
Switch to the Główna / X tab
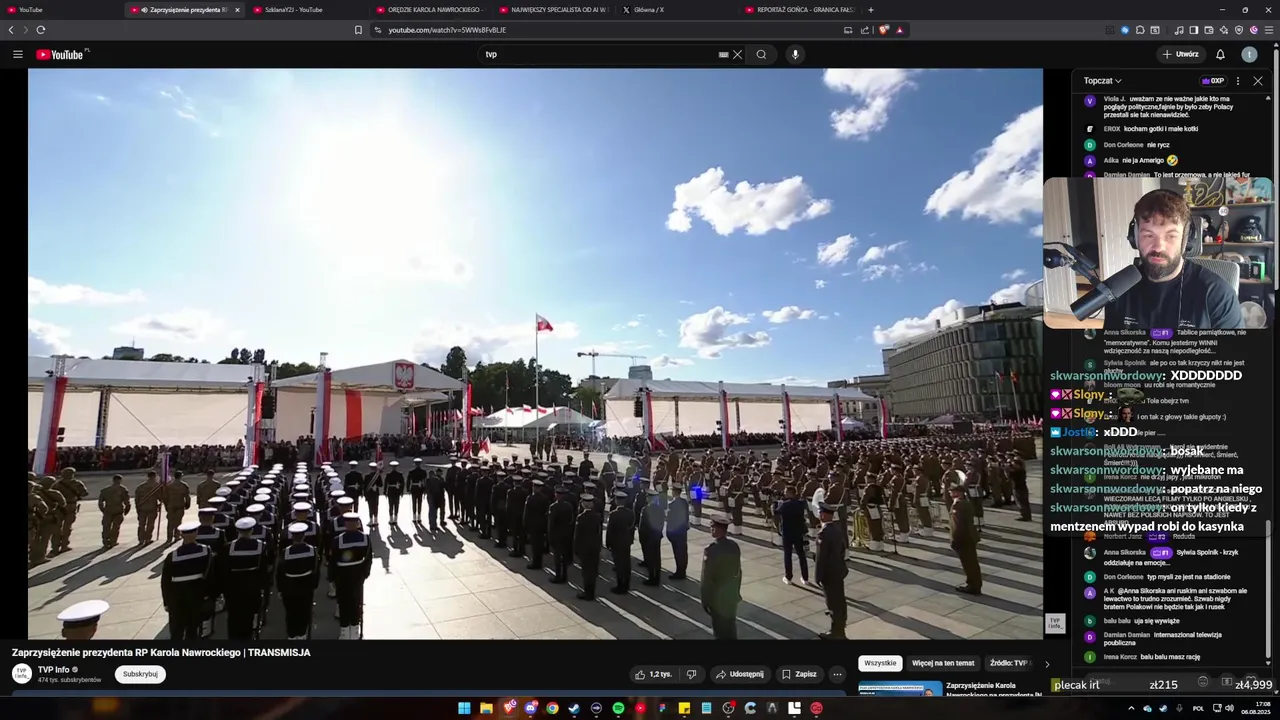pos(676,10)
